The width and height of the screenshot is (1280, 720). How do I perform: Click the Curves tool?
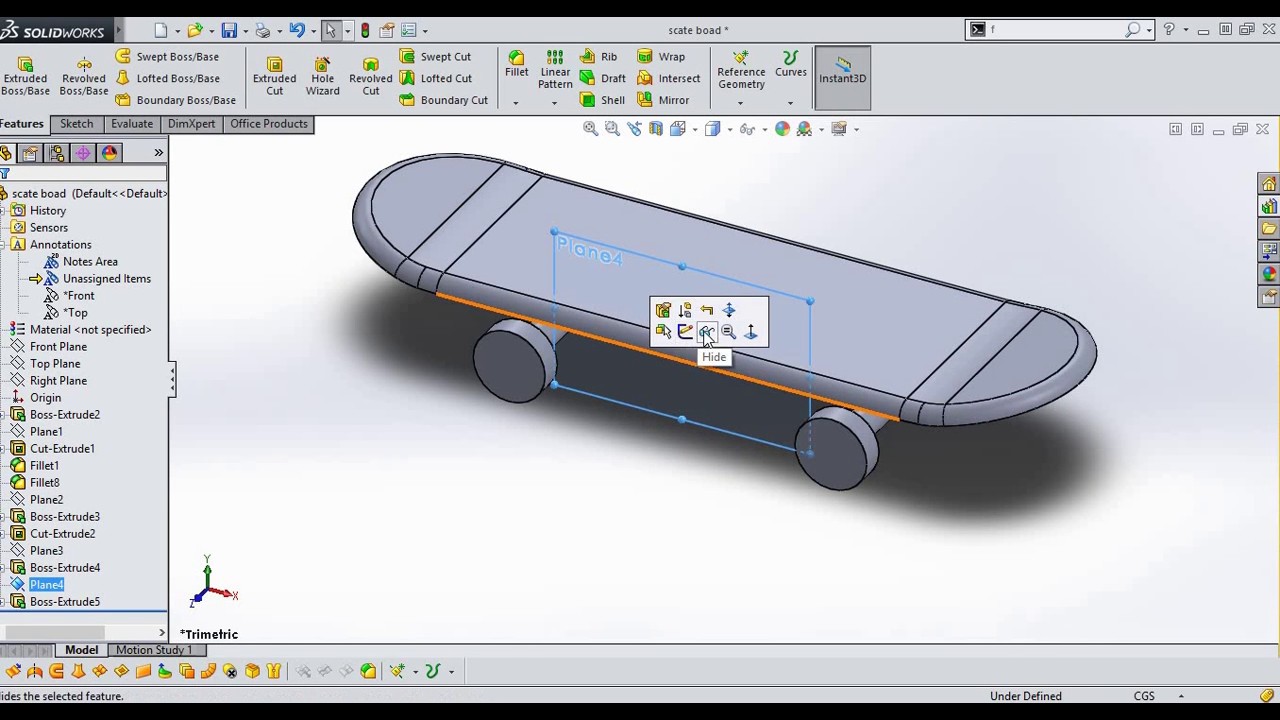point(790,64)
